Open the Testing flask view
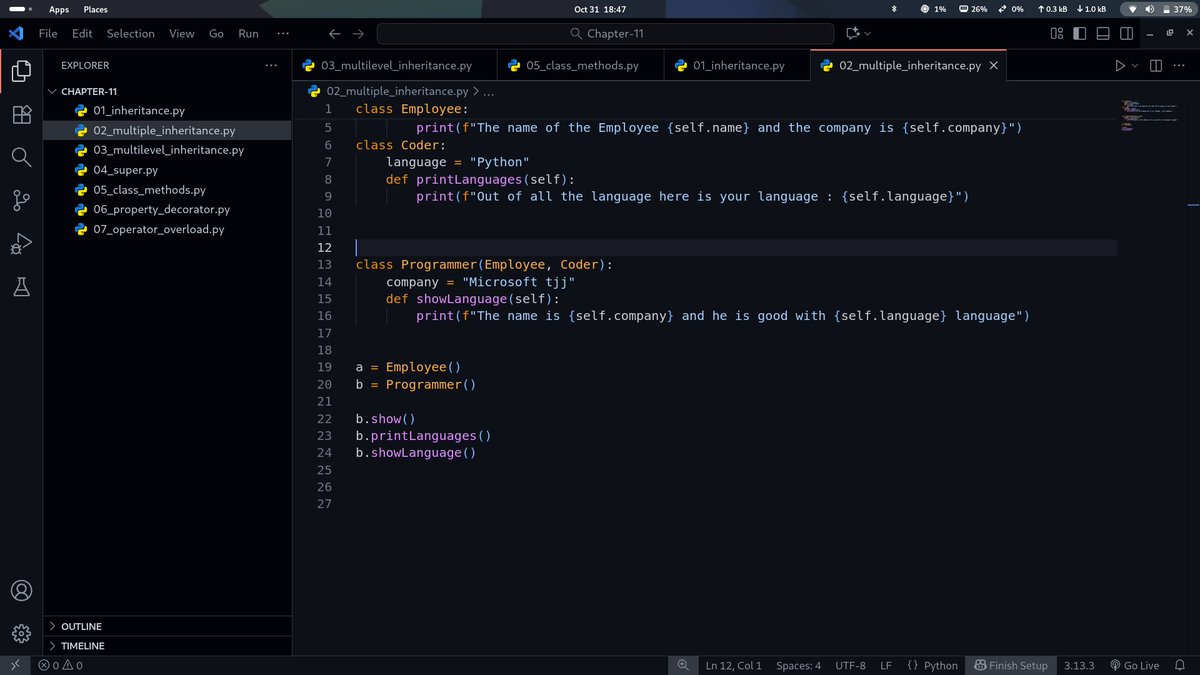The image size is (1200, 675). (x=21, y=287)
